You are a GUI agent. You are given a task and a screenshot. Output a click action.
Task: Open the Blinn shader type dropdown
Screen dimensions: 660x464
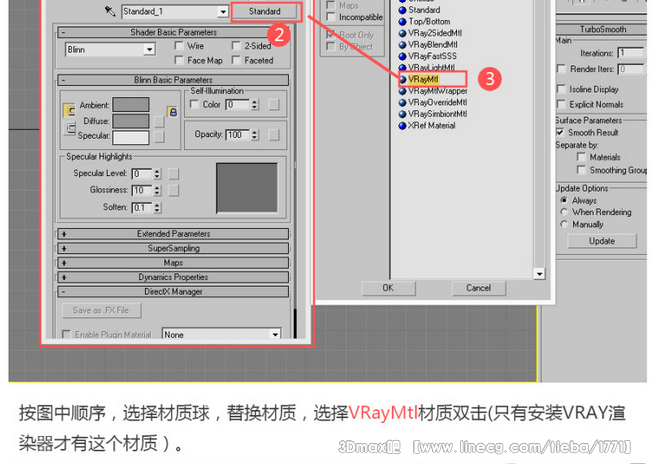[149, 49]
